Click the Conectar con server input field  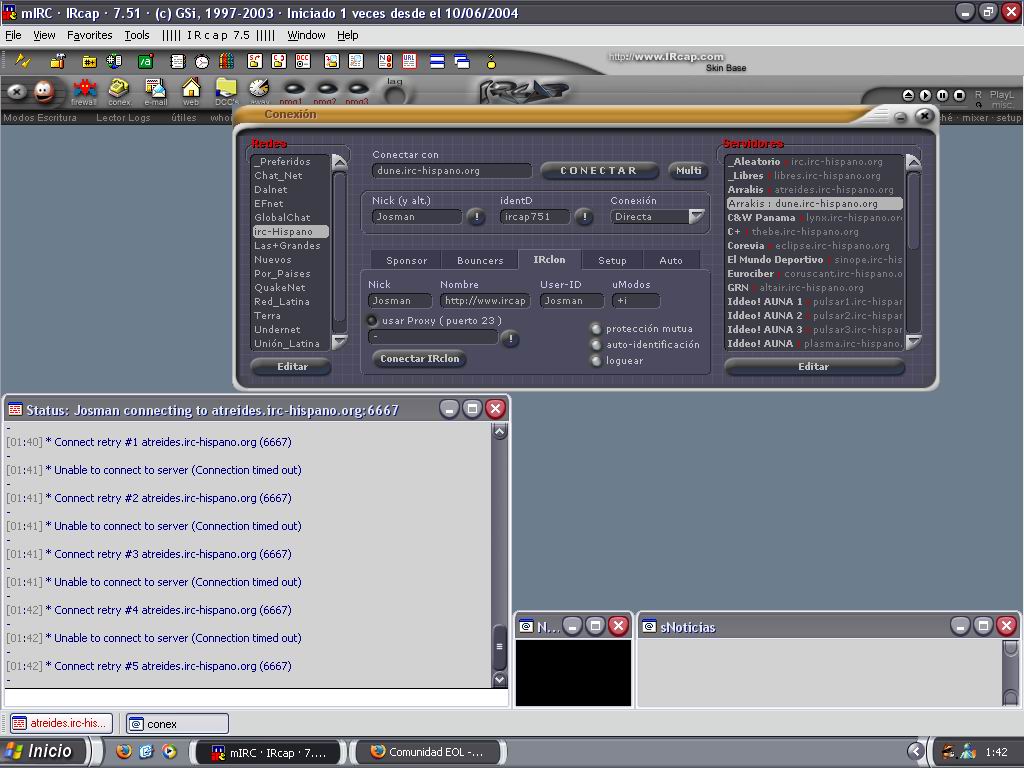point(451,170)
